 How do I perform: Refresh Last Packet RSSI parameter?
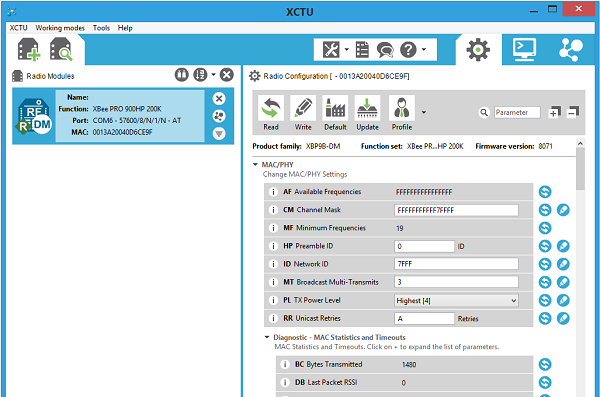coord(545,382)
